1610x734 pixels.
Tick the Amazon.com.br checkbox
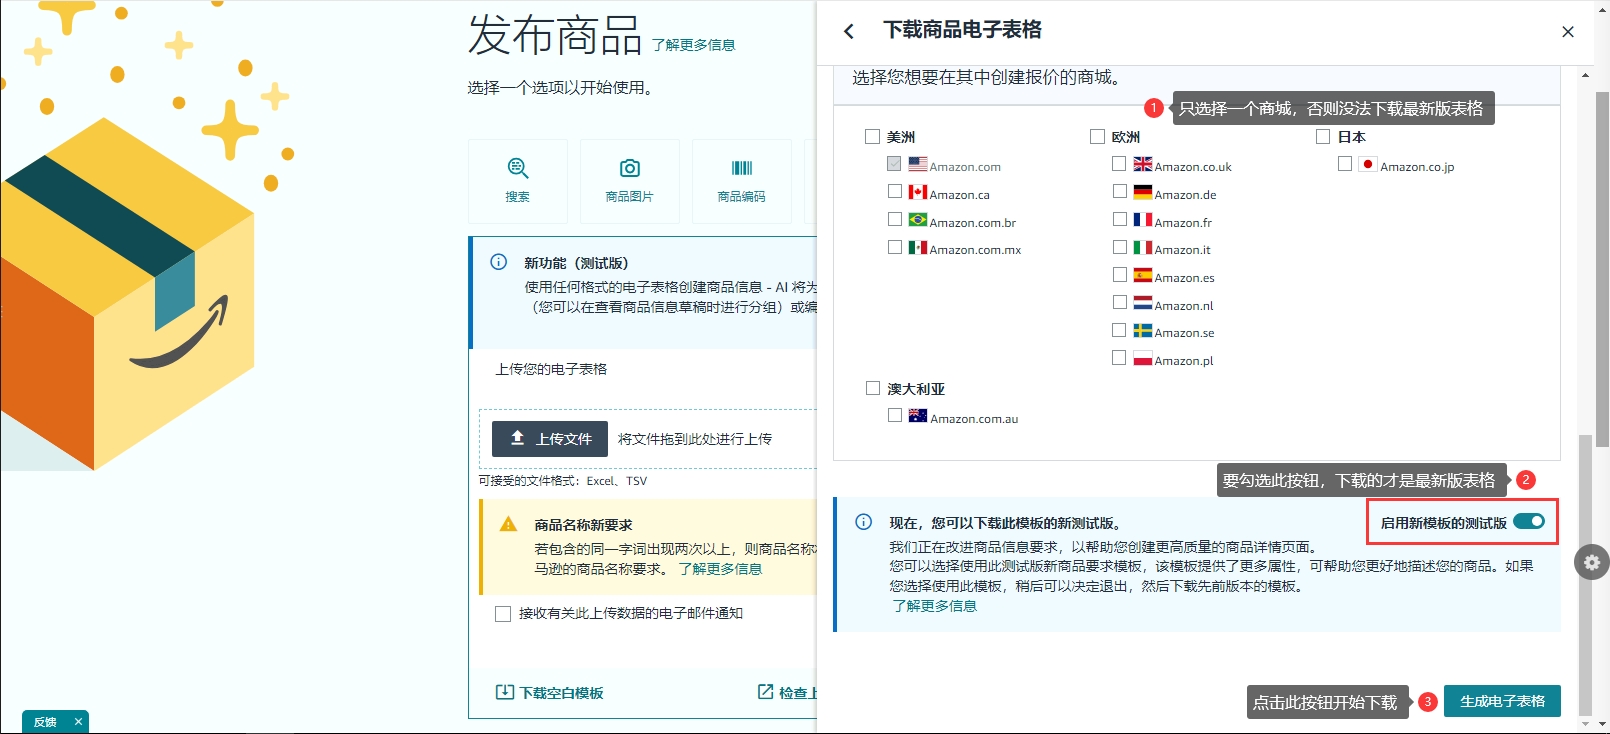[x=895, y=219]
